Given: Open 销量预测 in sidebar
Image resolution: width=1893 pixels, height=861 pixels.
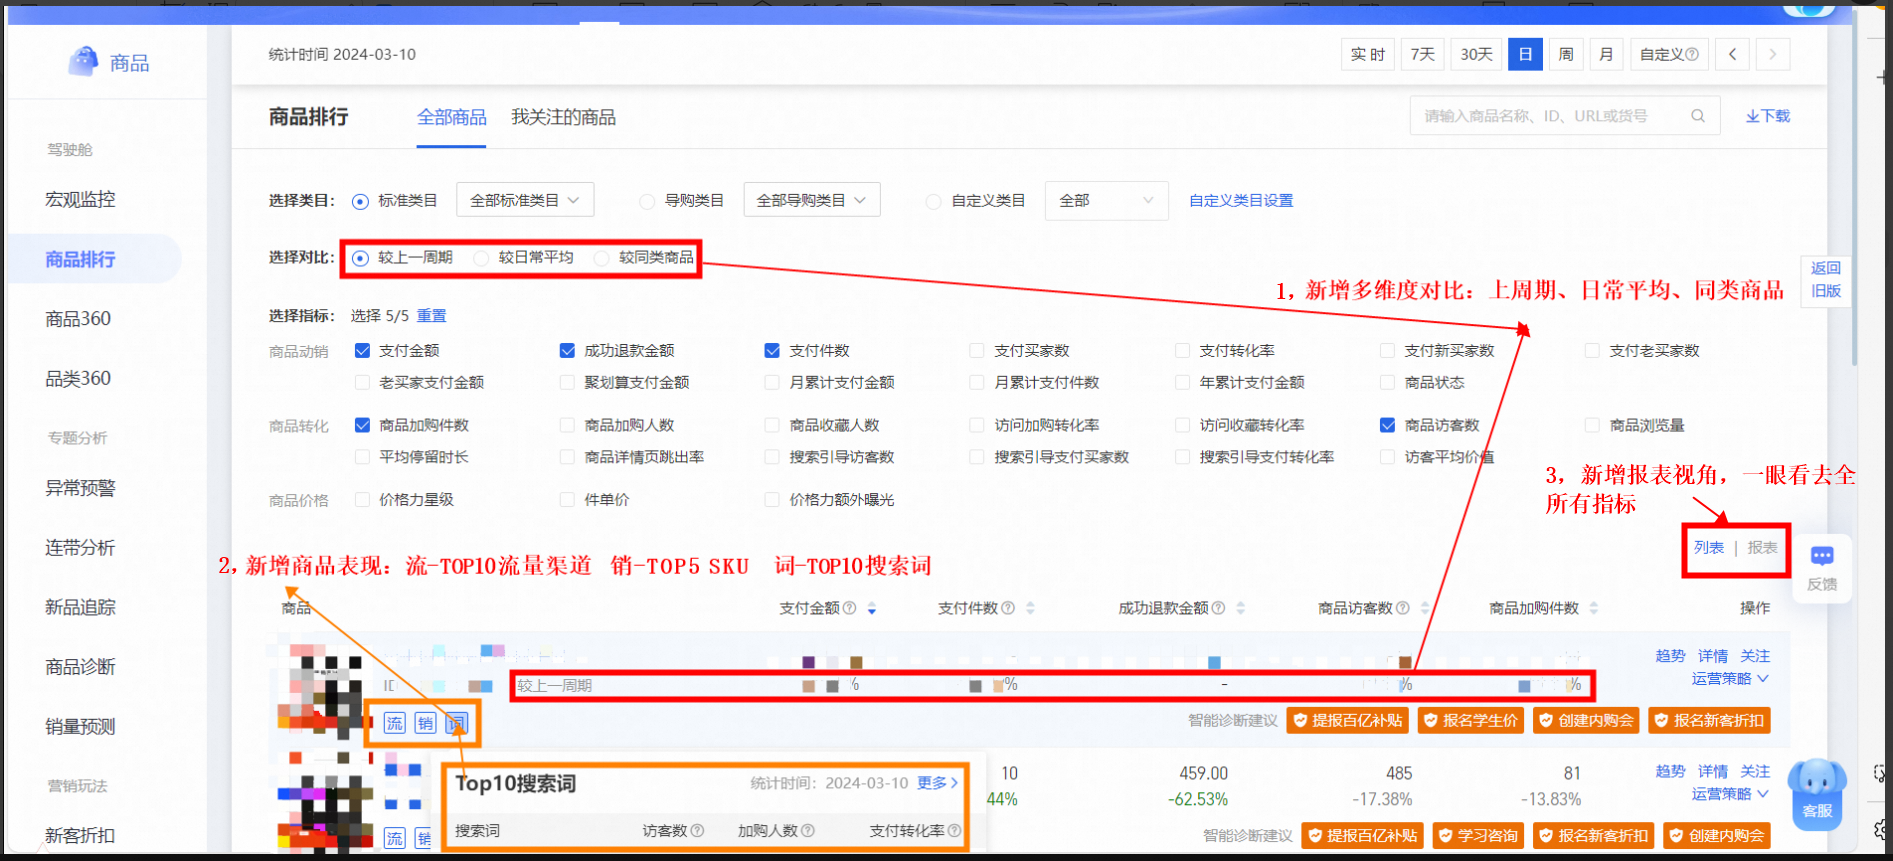Looking at the screenshot, I should pos(80,726).
